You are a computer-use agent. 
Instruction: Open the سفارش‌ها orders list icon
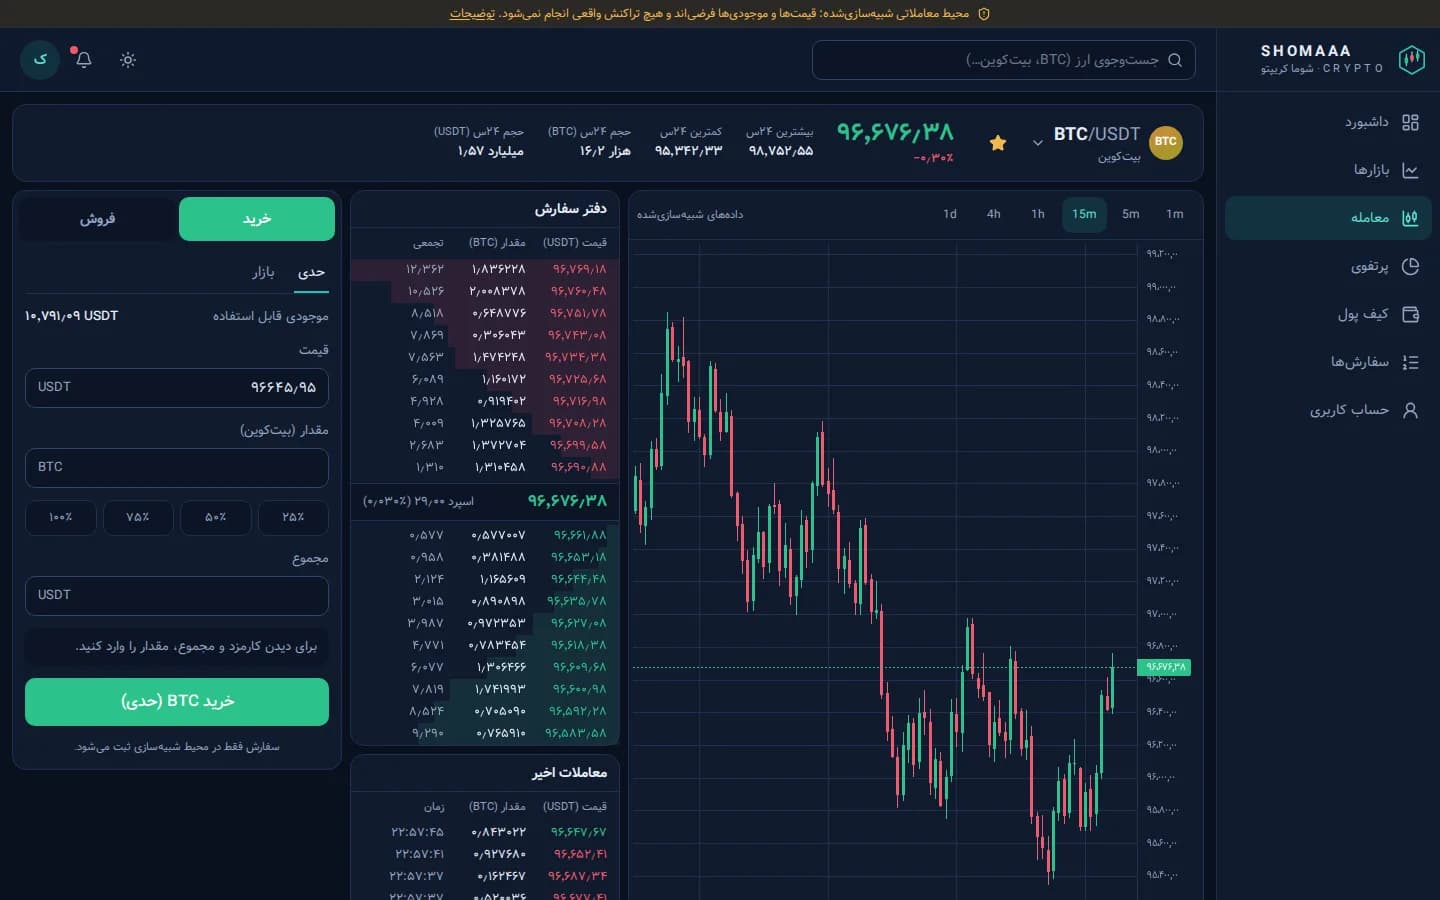(1410, 362)
